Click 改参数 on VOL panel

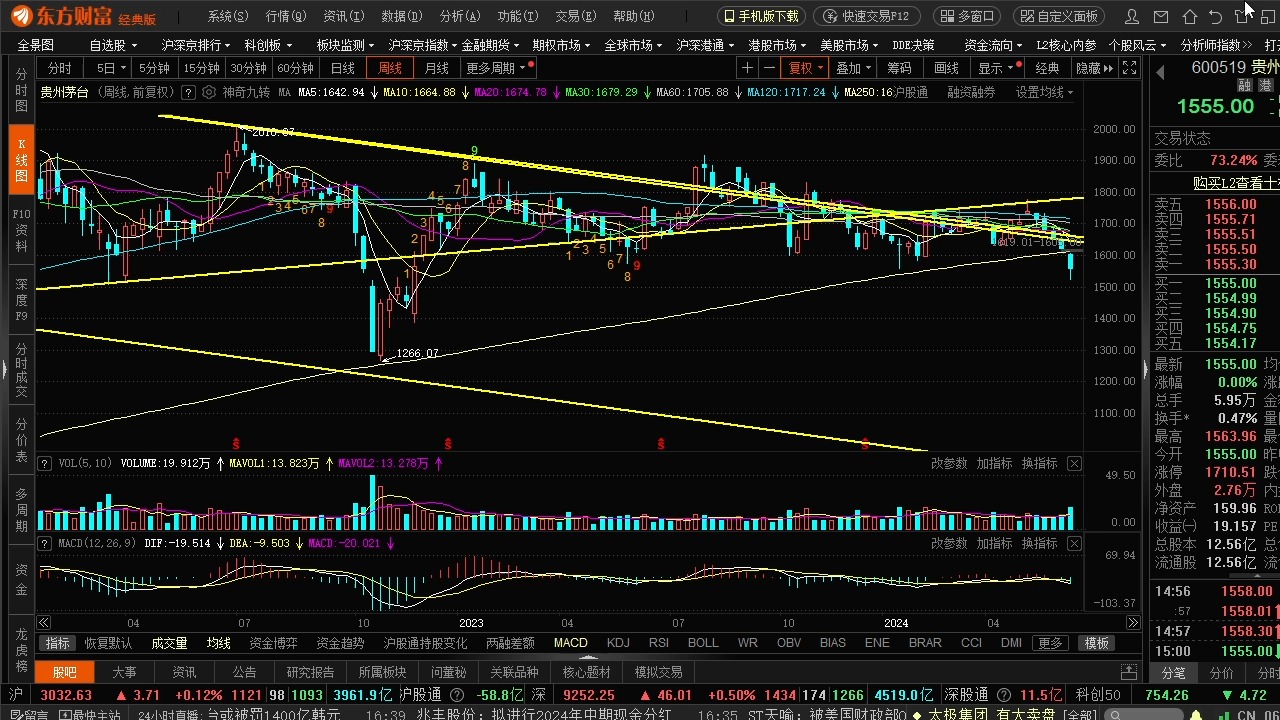click(x=949, y=463)
